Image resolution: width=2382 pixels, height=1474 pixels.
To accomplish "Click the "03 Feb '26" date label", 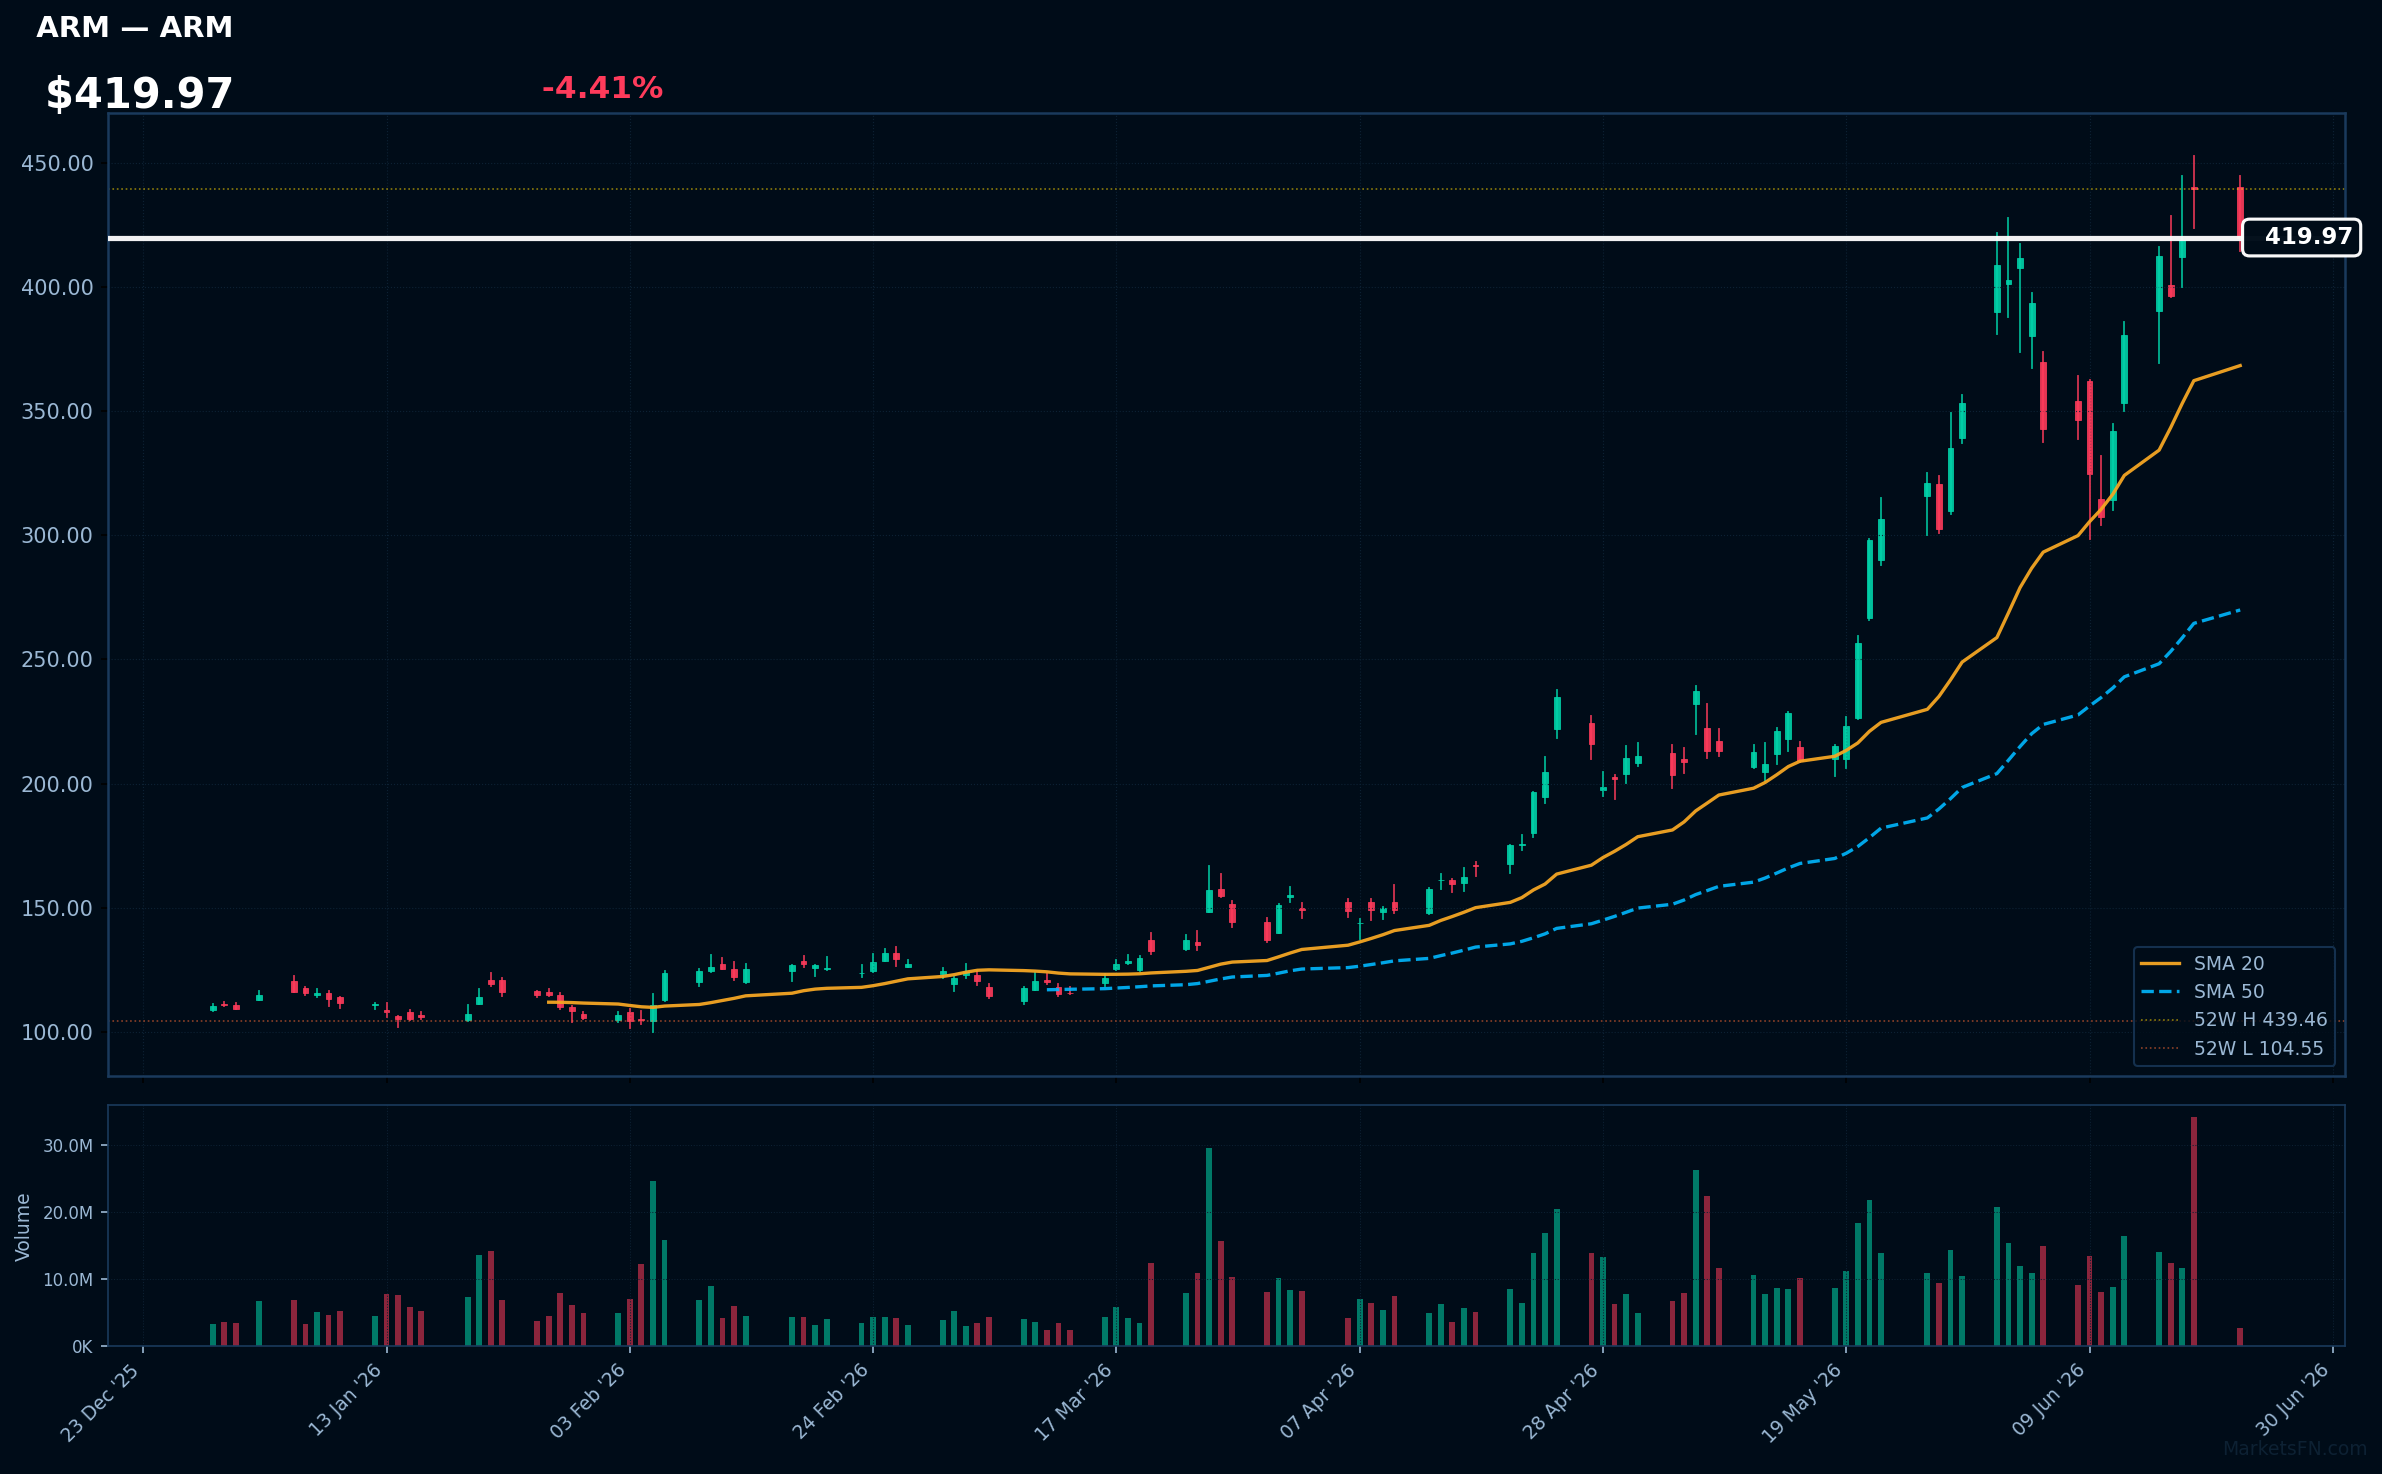I will coord(587,1400).
